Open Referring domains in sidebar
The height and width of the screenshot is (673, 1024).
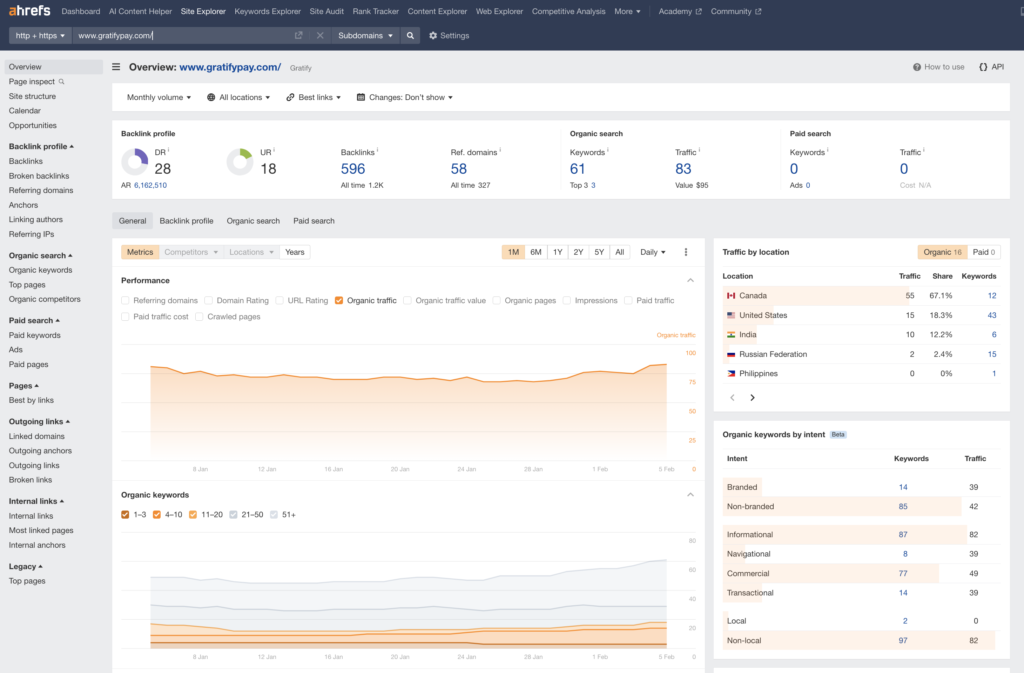tap(40, 191)
